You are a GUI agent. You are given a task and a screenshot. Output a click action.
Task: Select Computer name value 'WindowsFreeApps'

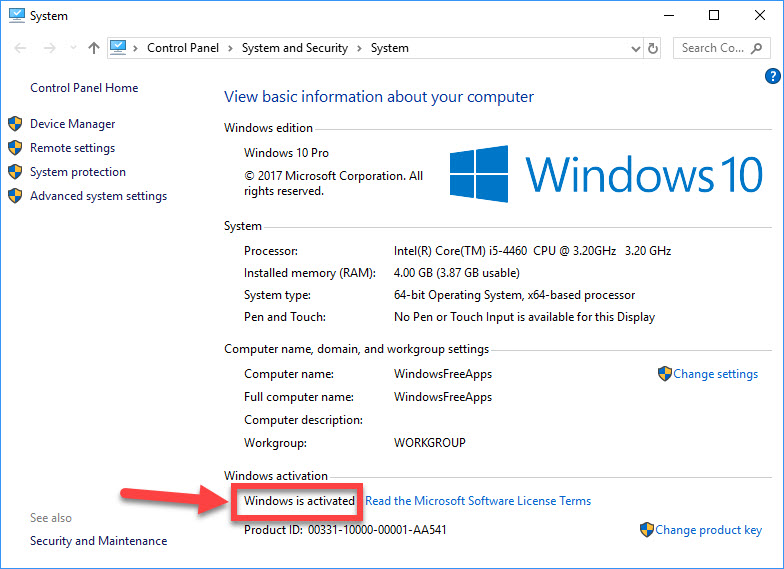click(x=443, y=374)
